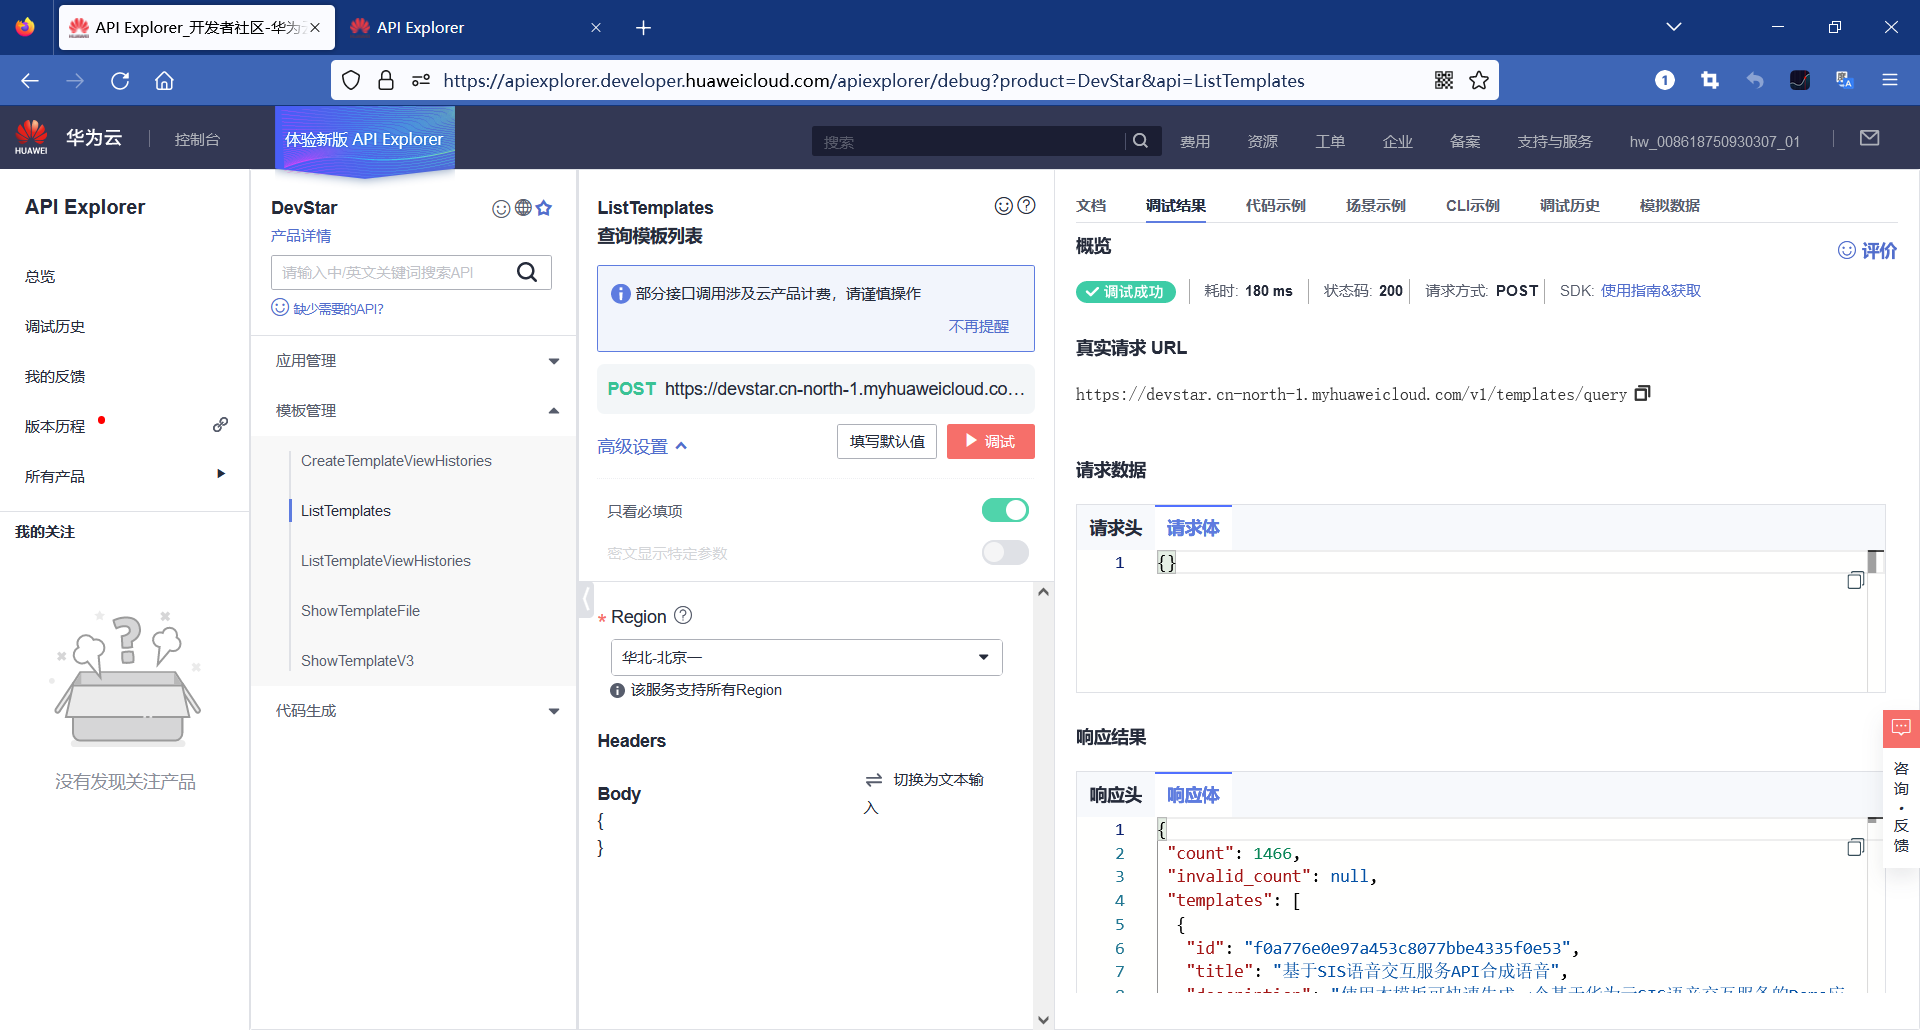The image size is (1920, 1030).
Task: Select the ShowTemplateV3 API
Action: pyautogui.click(x=357, y=661)
